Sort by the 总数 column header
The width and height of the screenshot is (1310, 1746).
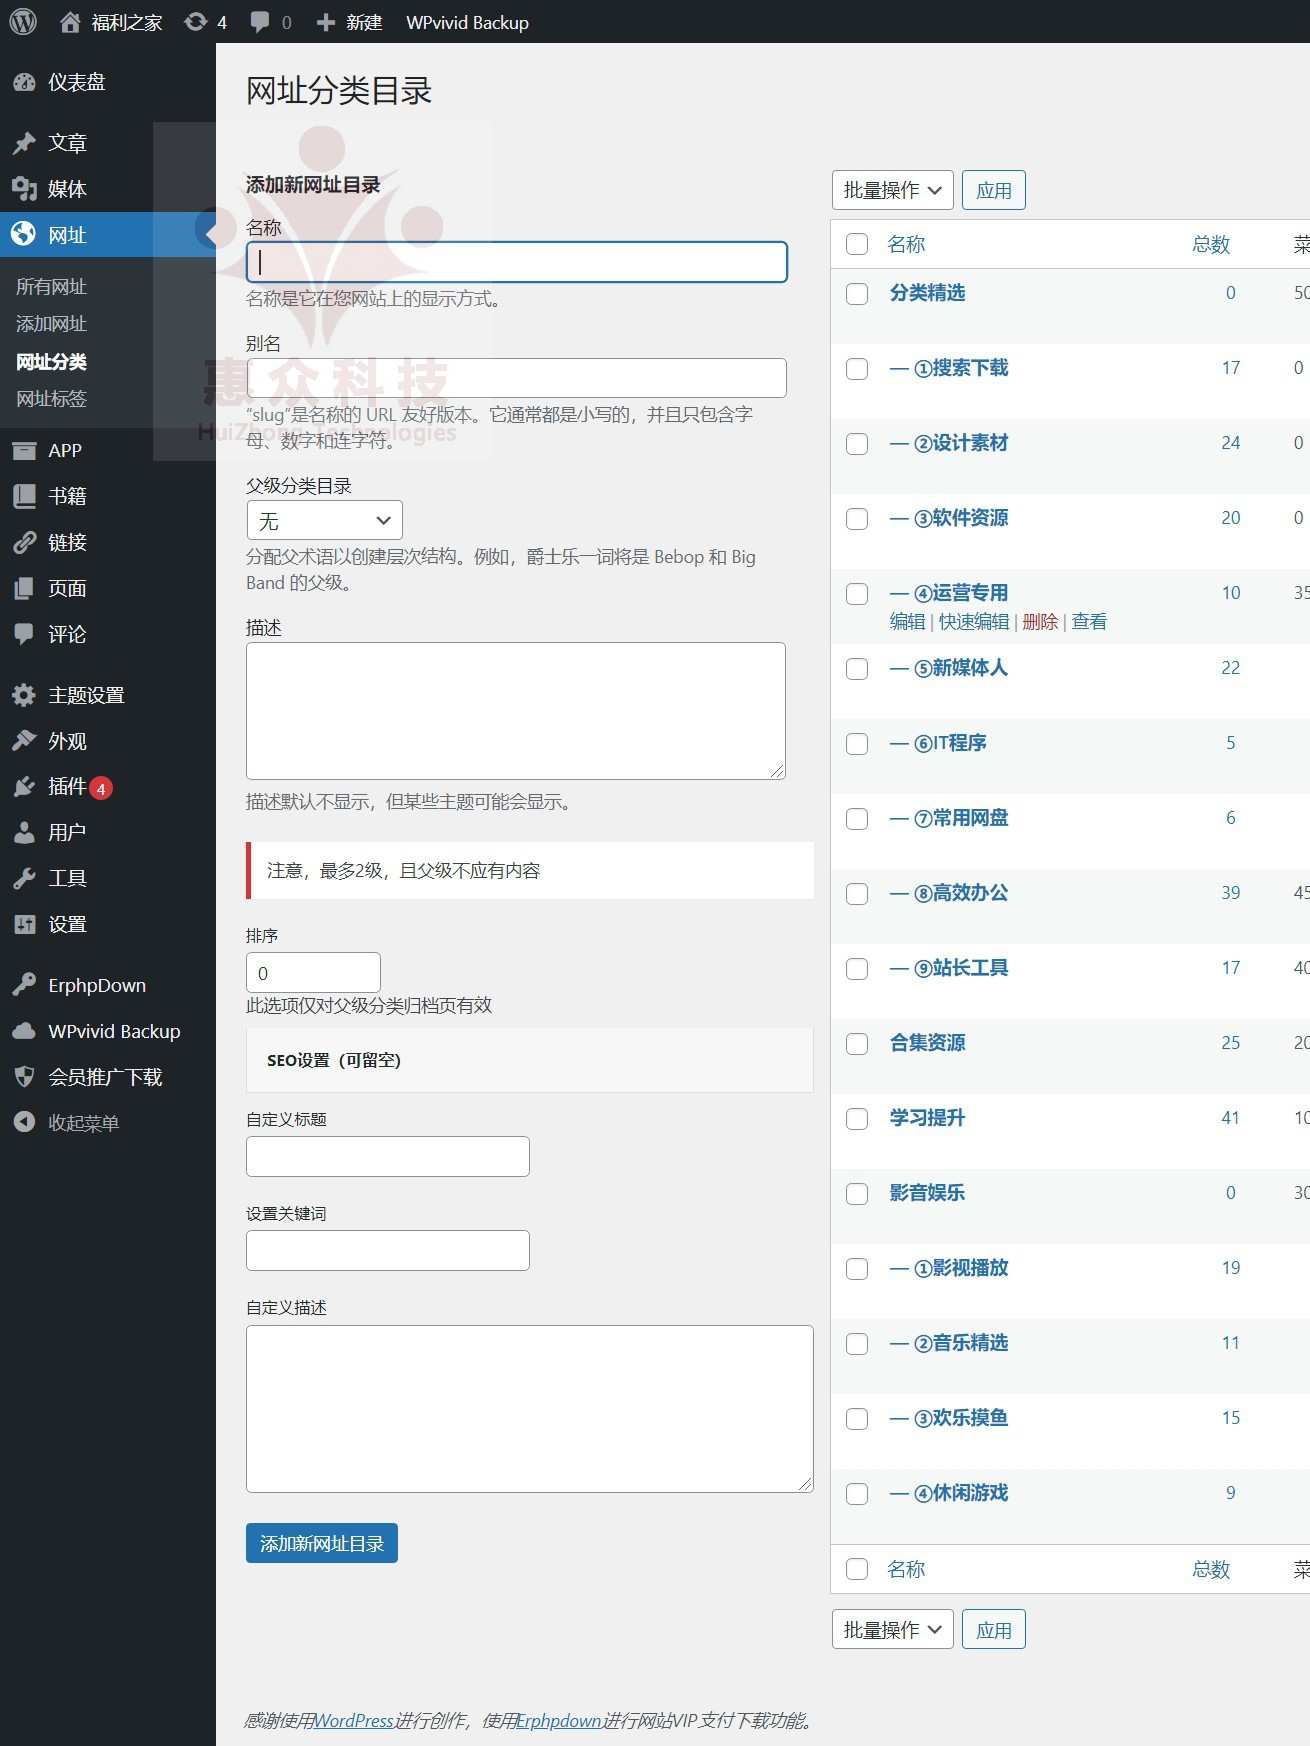tap(1211, 244)
